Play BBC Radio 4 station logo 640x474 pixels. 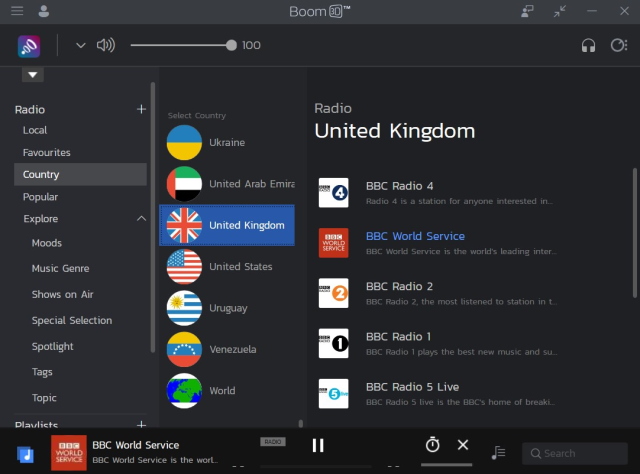click(333, 193)
